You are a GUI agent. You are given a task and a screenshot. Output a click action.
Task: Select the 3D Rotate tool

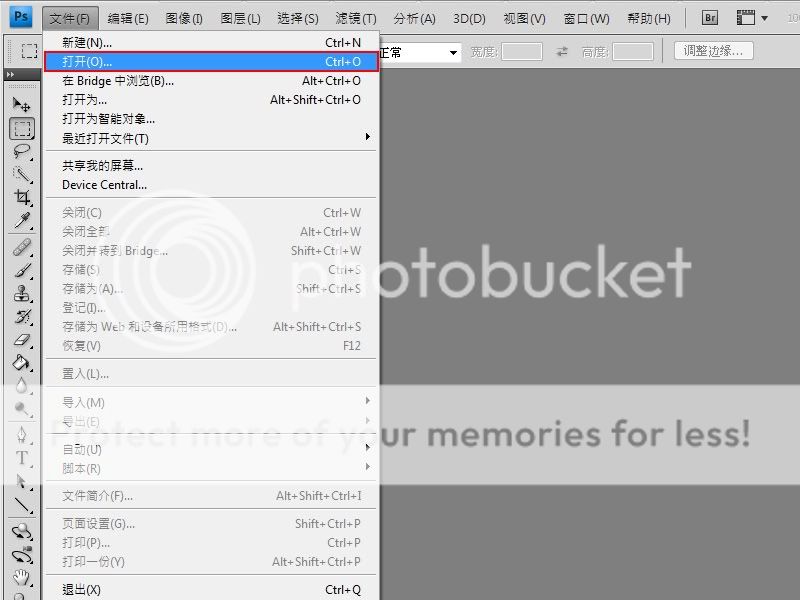(x=21, y=531)
